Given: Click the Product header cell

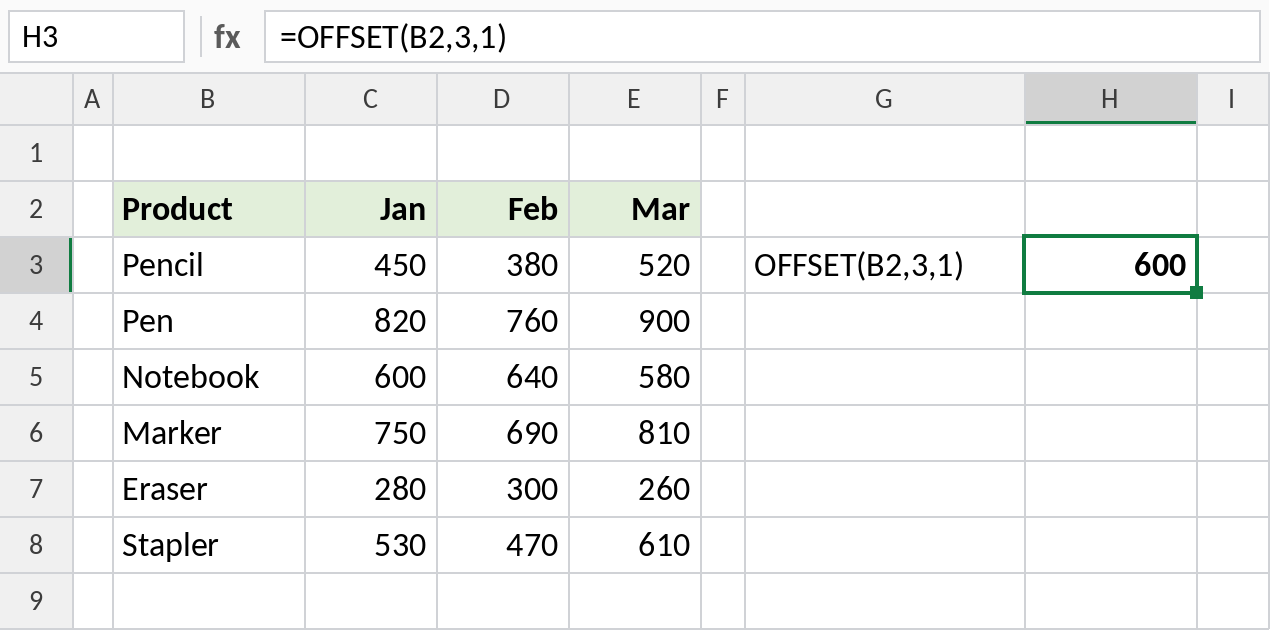Looking at the screenshot, I should 209,209.
